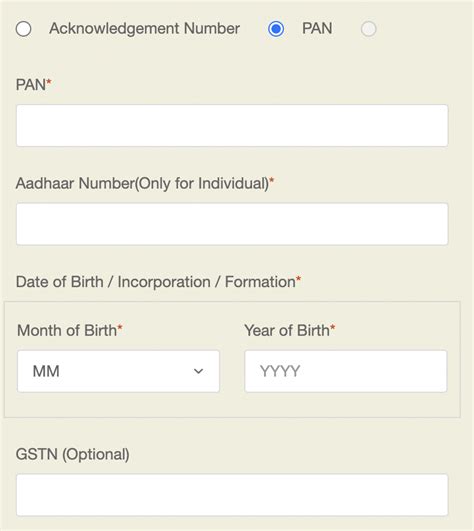Select the PAN radio button

(x=276, y=29)
